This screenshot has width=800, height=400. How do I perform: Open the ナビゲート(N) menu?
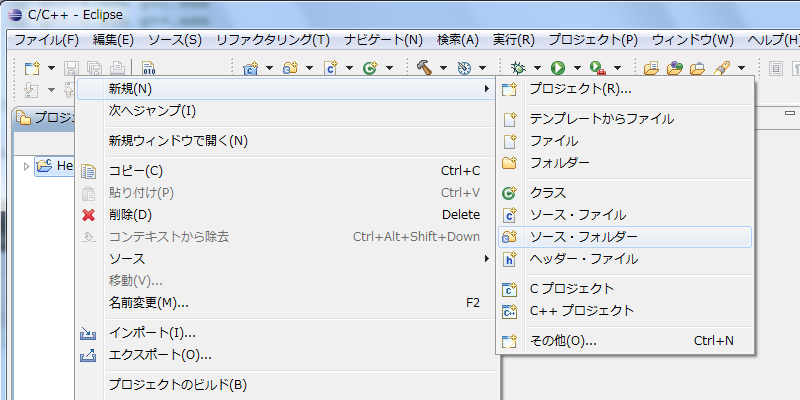tap(384, 40)
